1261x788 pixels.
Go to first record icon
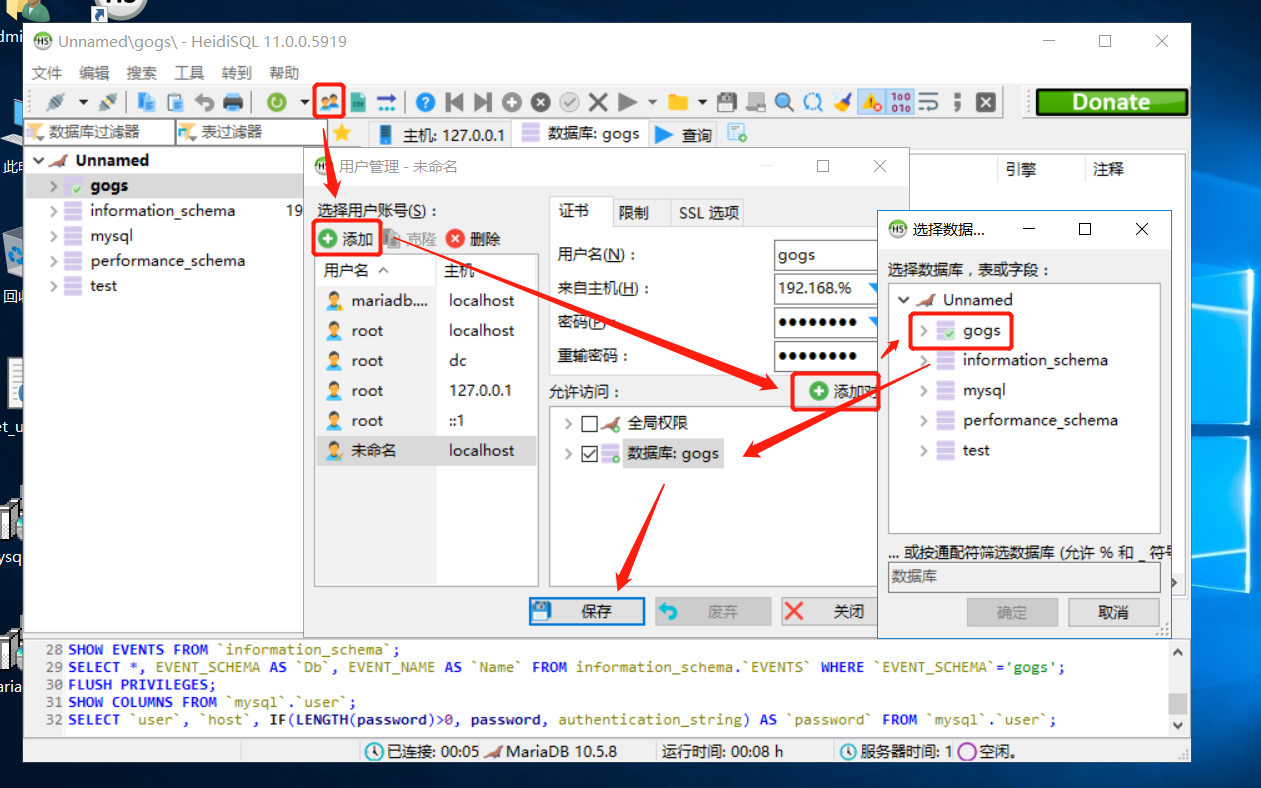[x=455, y=101]
